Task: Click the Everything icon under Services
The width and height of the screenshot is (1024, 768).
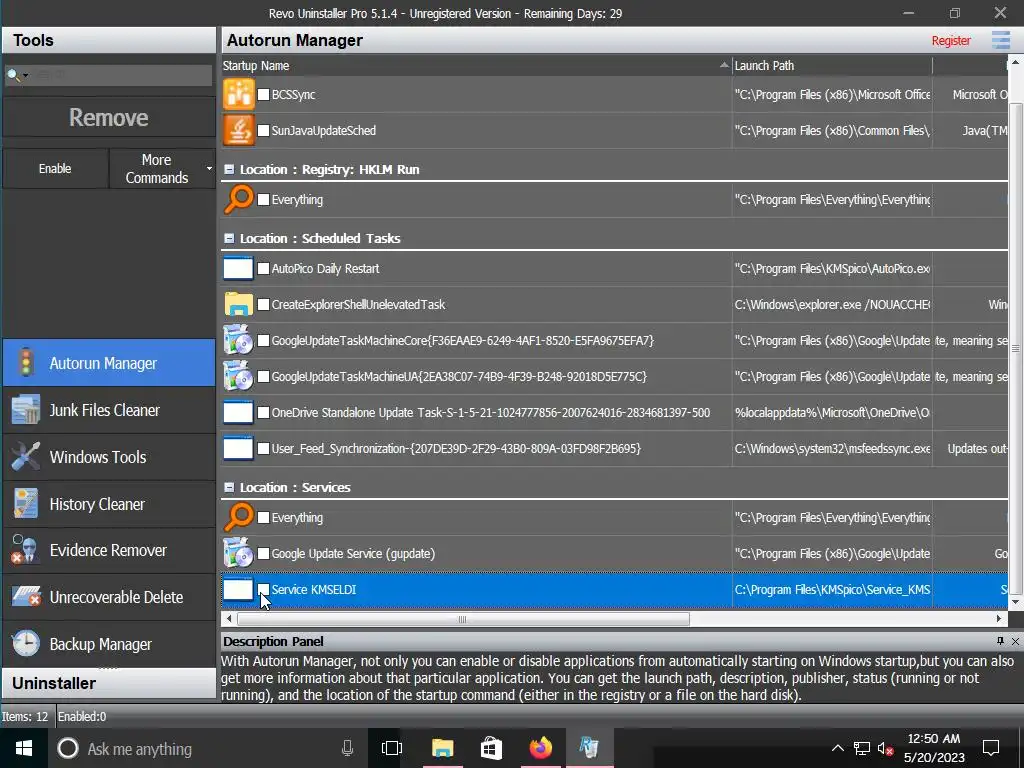Action: [238, 517]
